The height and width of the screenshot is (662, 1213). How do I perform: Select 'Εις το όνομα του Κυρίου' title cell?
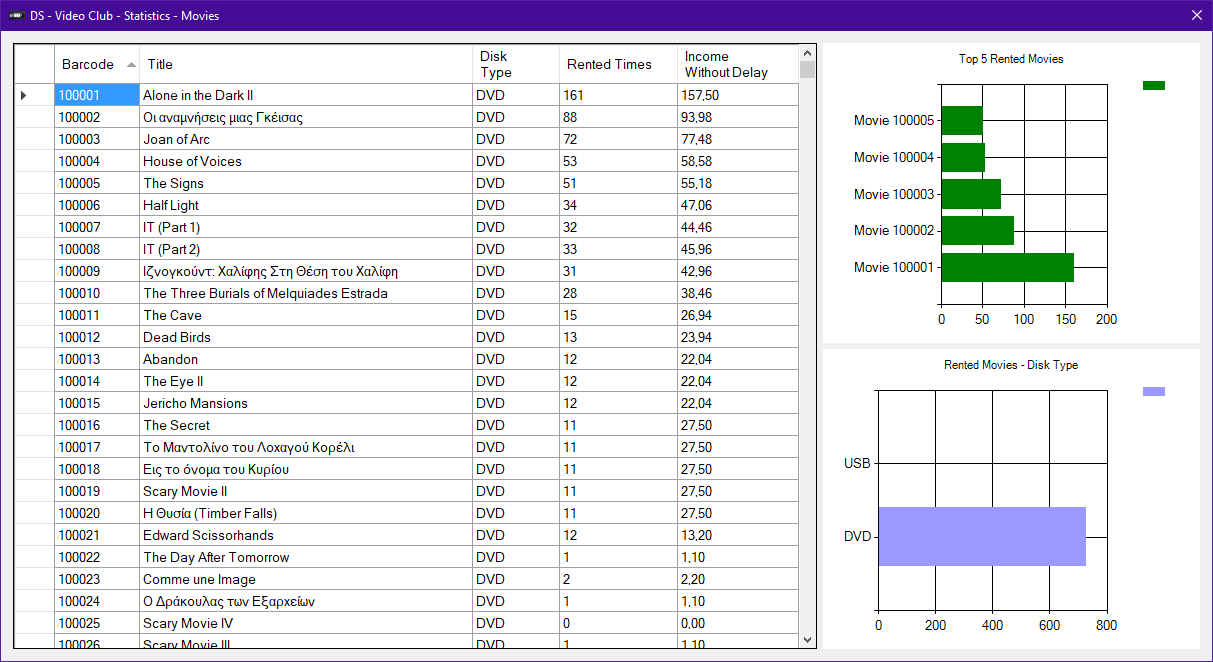coord(306,469)
